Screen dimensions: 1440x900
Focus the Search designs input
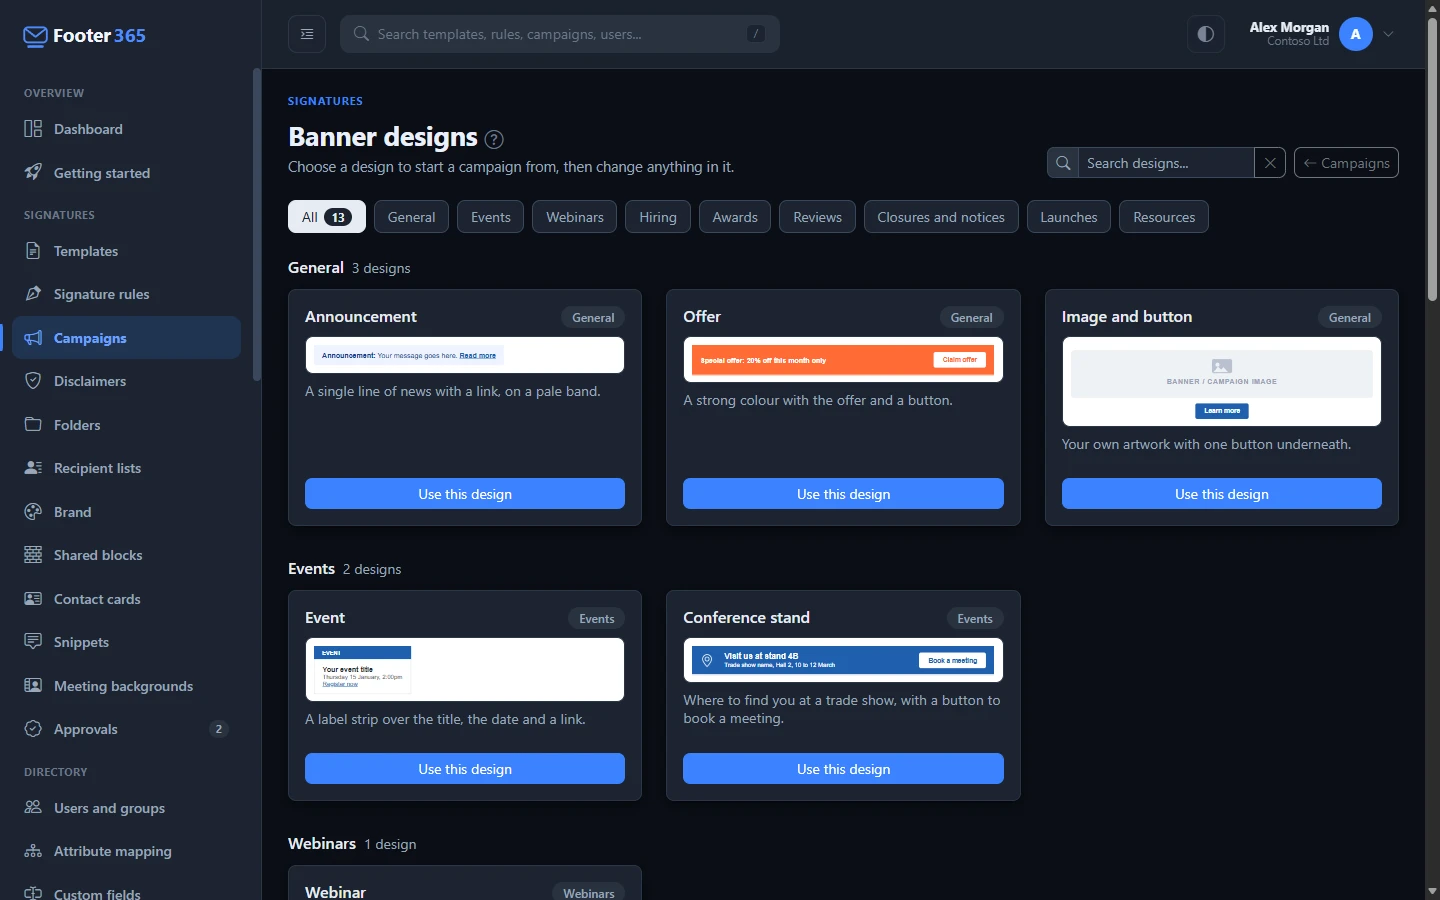[1166, 163]
